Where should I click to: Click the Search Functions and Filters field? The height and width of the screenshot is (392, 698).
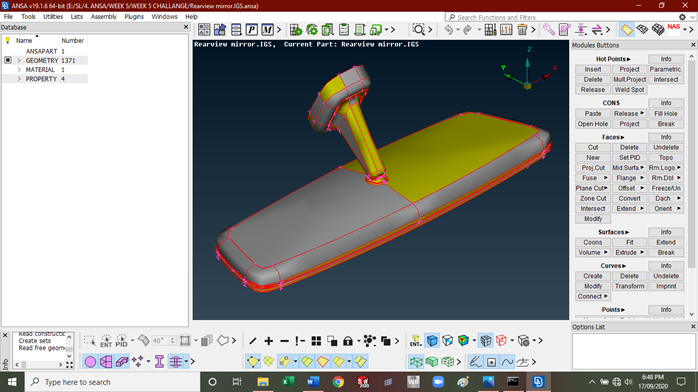561,17
